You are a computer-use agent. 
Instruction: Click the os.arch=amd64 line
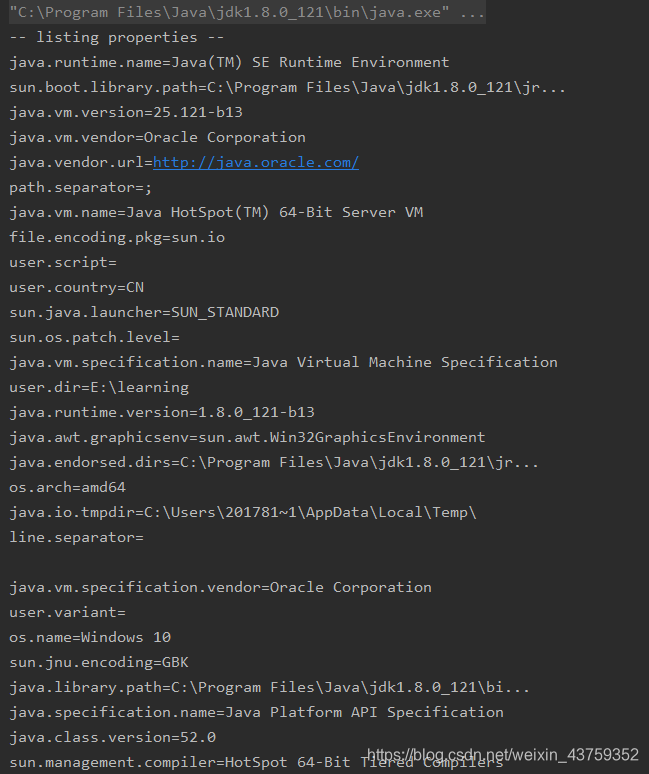[x=67, y=487]
